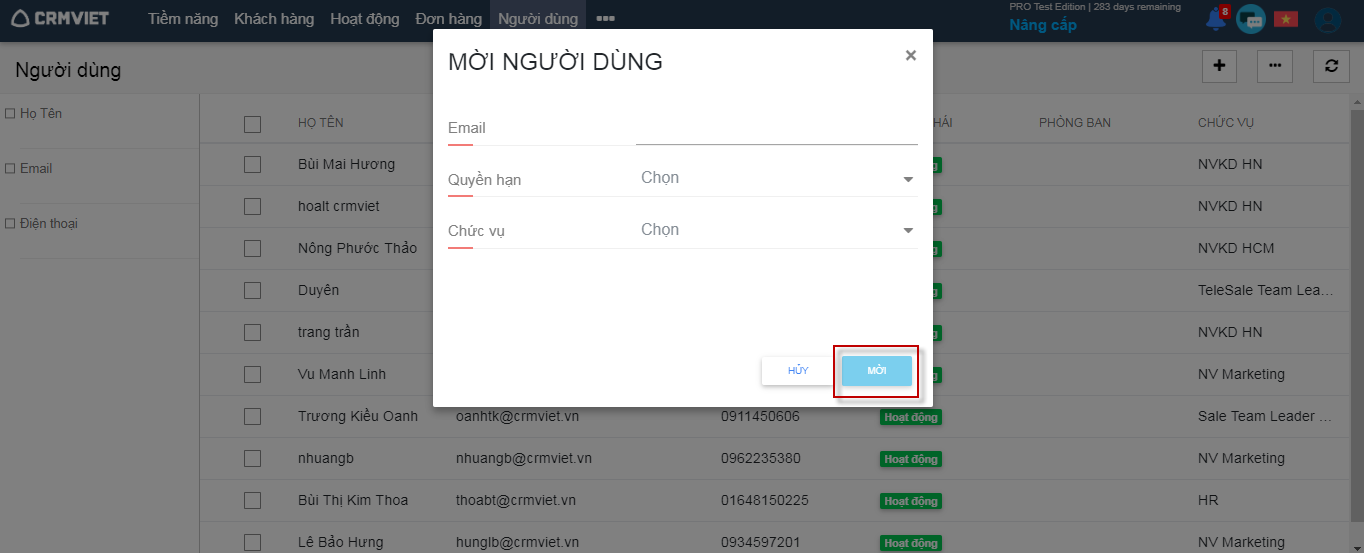Screen dimensions: 1364x553
Task: Open the more menu dots in navbar
Action: pyautogui.click(x=605, y=19)
